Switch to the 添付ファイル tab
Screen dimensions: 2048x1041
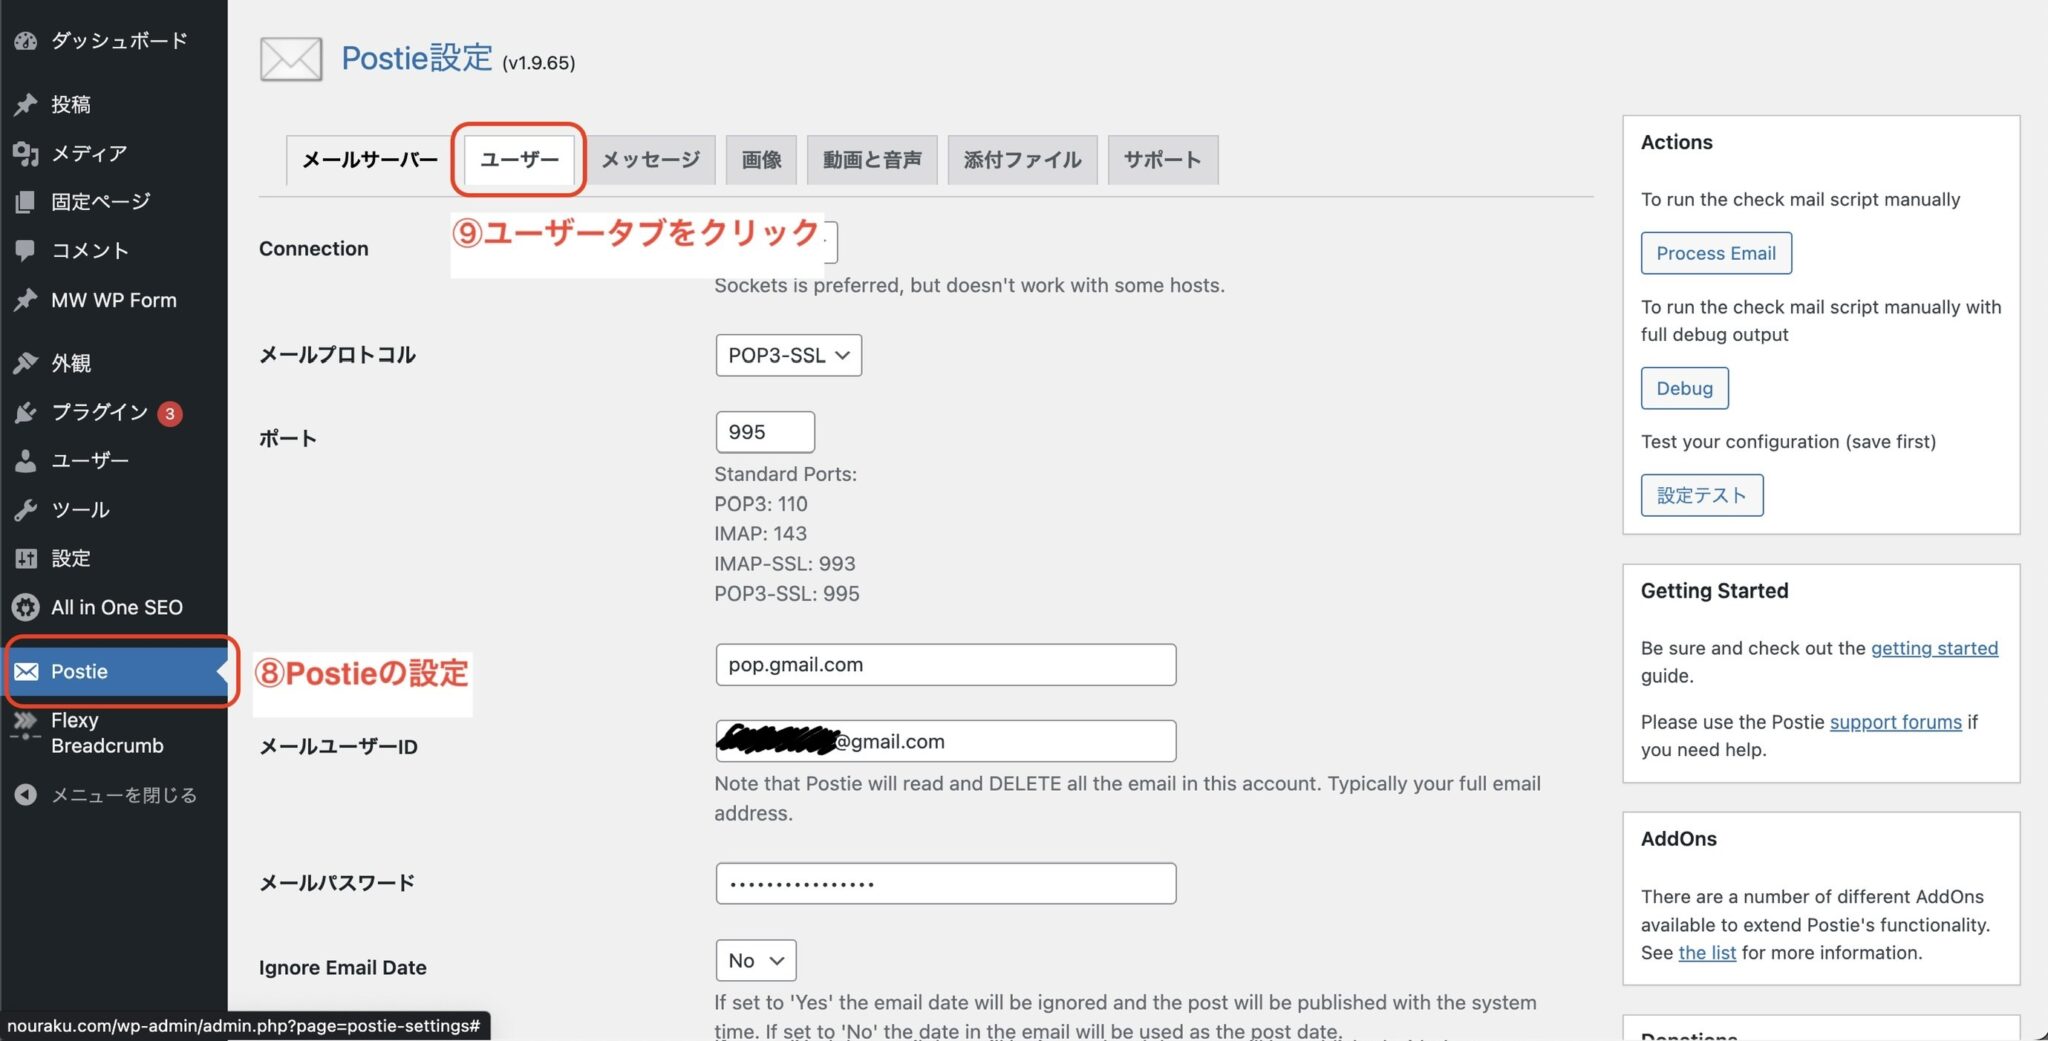pyautogui.click(x=1022, y=159)
